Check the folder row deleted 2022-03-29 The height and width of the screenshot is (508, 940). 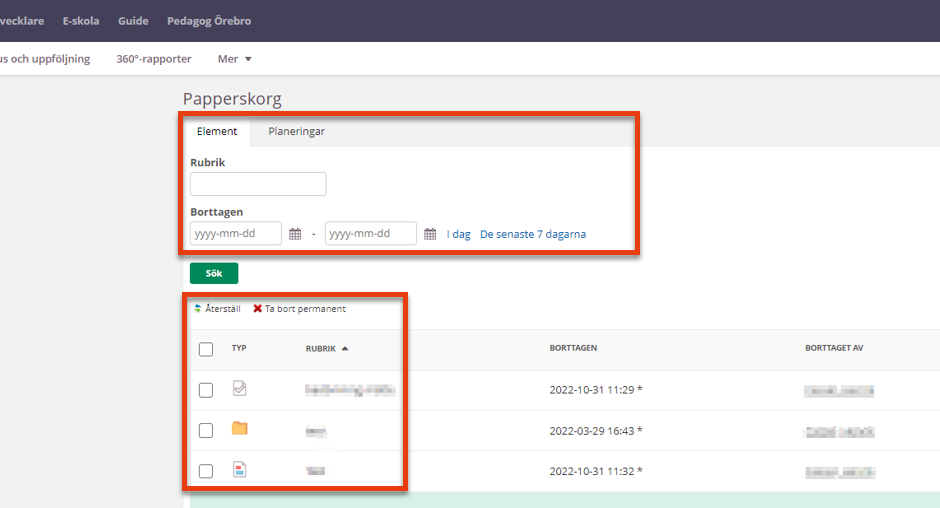(x=206, y=430)
